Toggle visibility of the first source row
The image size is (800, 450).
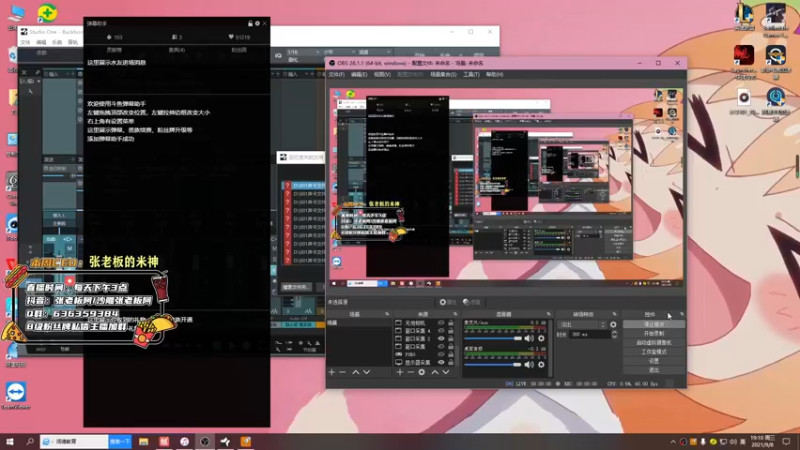441,323
